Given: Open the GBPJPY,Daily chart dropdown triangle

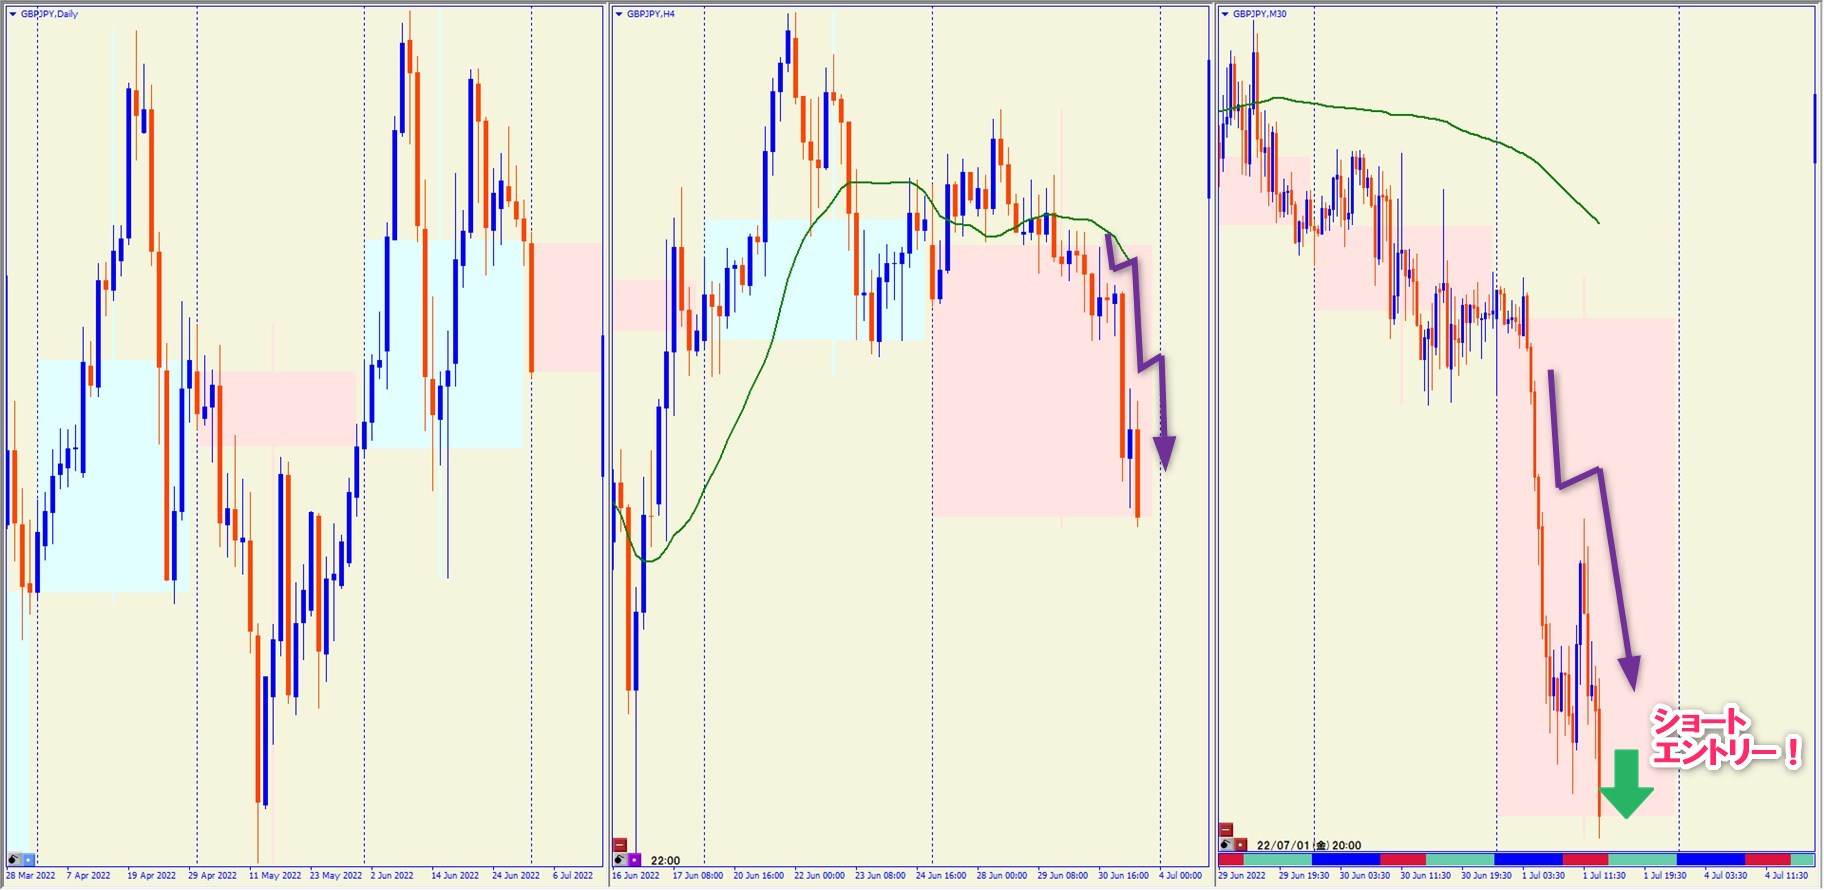Looking at the screenshot, I should [13, 14].
